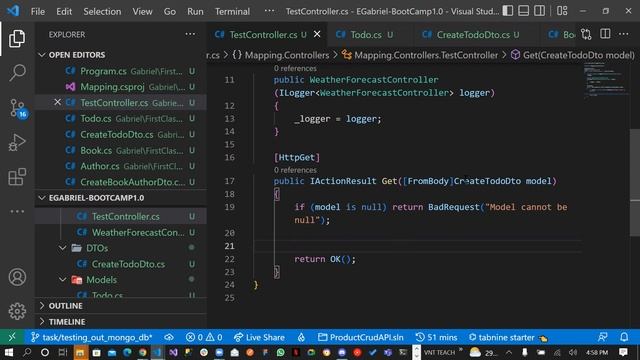Open ProductCrudAPI.sln project selector

(x=361, y=338)
